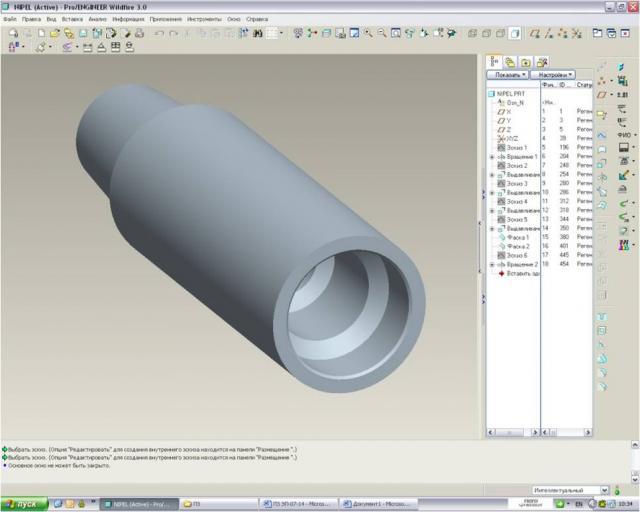
Task: Open the Настройки dropdown button
Action: 553,75
